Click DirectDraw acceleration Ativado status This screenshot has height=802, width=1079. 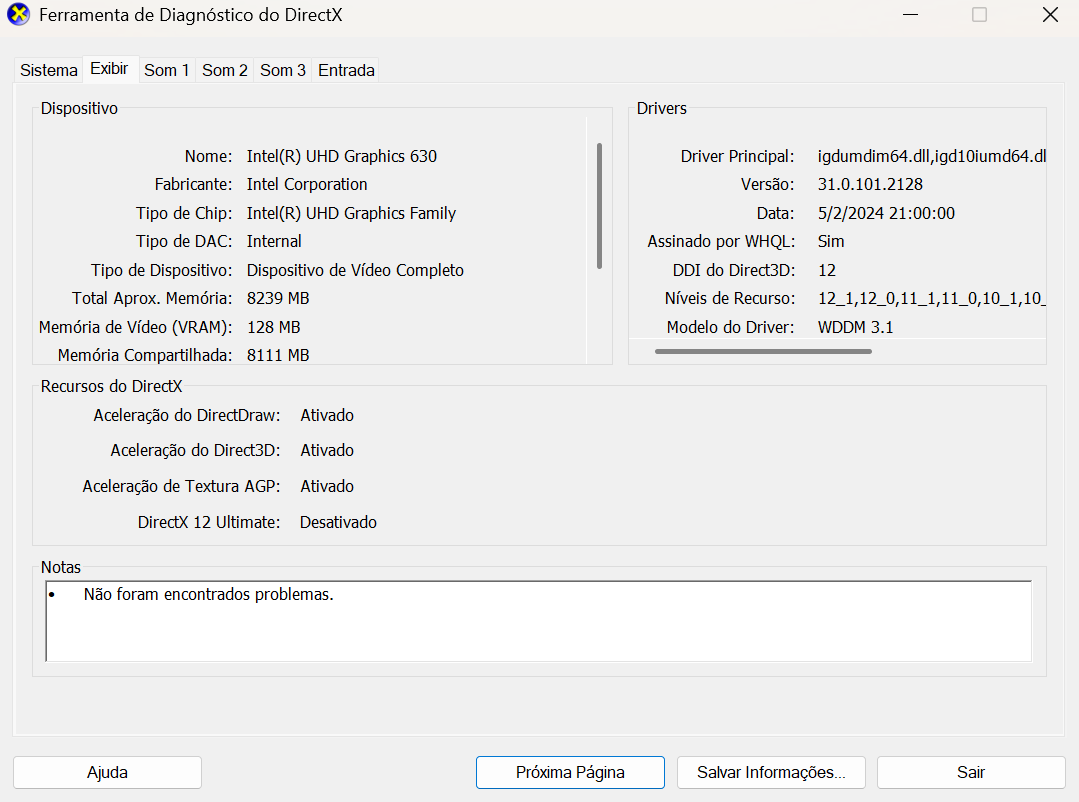pos(327,416)
